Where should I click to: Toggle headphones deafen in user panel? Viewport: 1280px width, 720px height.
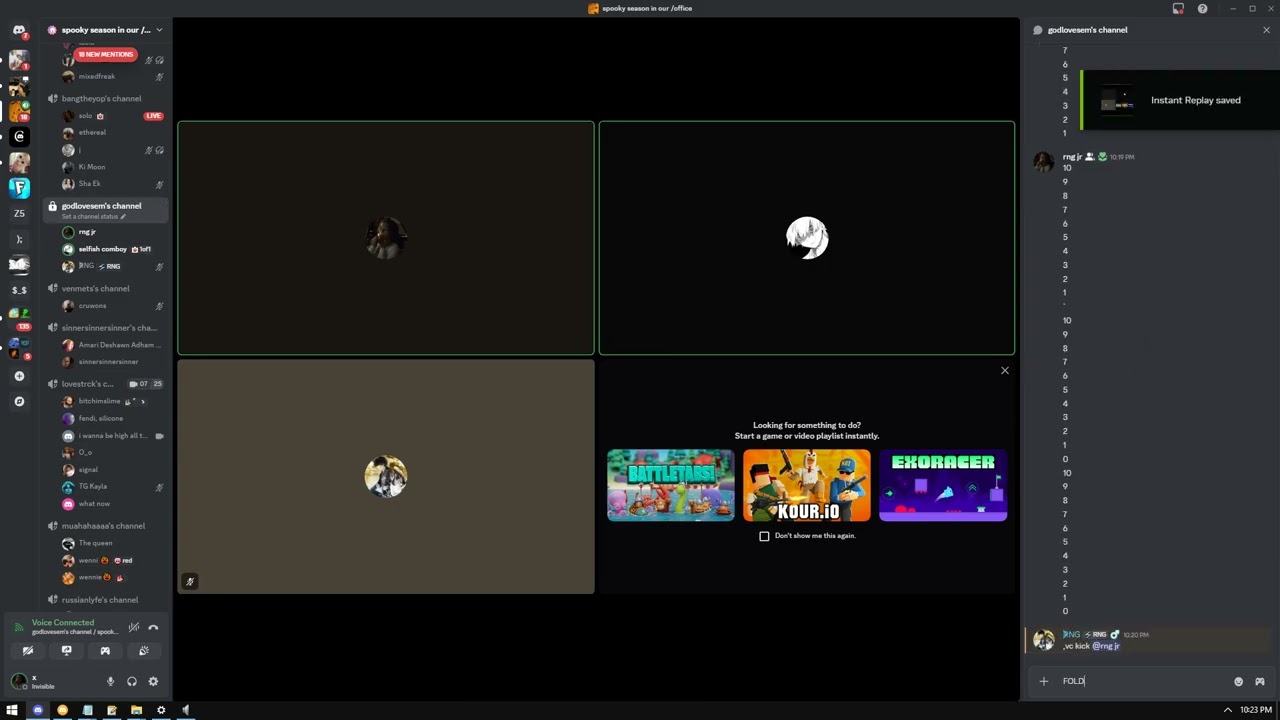(132, 681)
